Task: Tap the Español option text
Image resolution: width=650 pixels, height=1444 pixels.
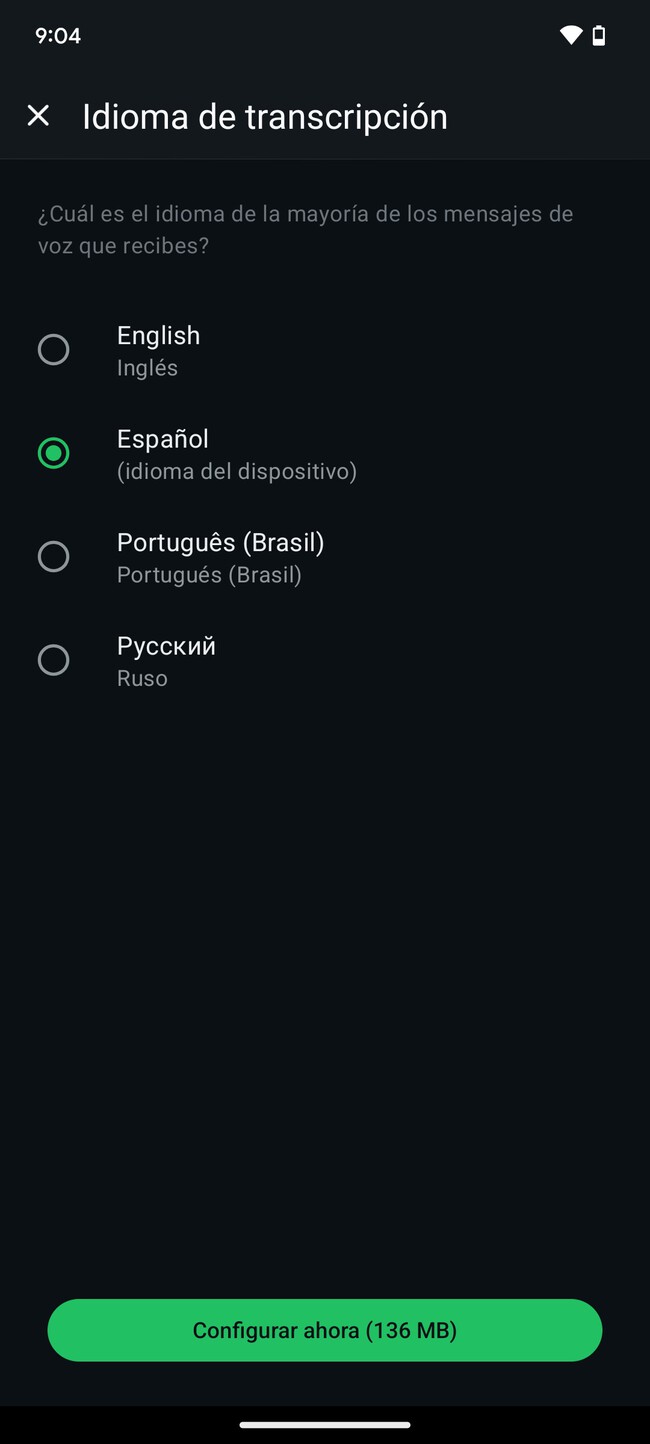Action: click(x=163, y=438)
